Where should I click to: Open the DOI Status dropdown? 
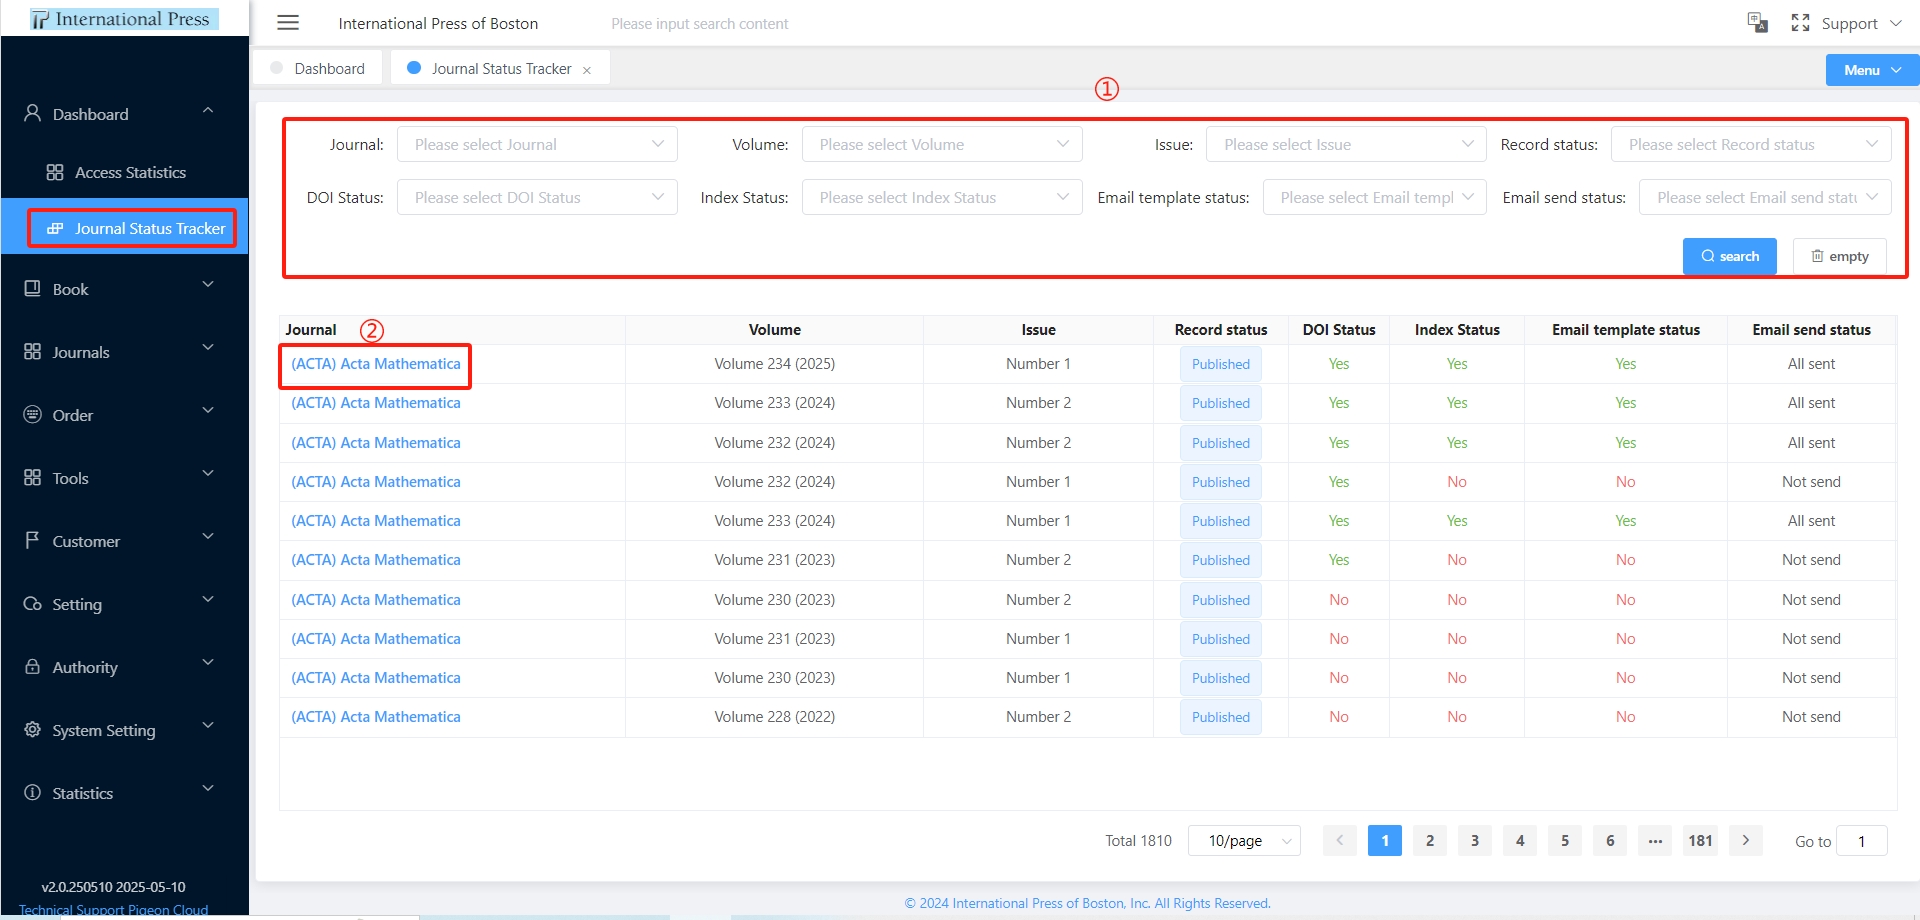[x=537, y=197]
